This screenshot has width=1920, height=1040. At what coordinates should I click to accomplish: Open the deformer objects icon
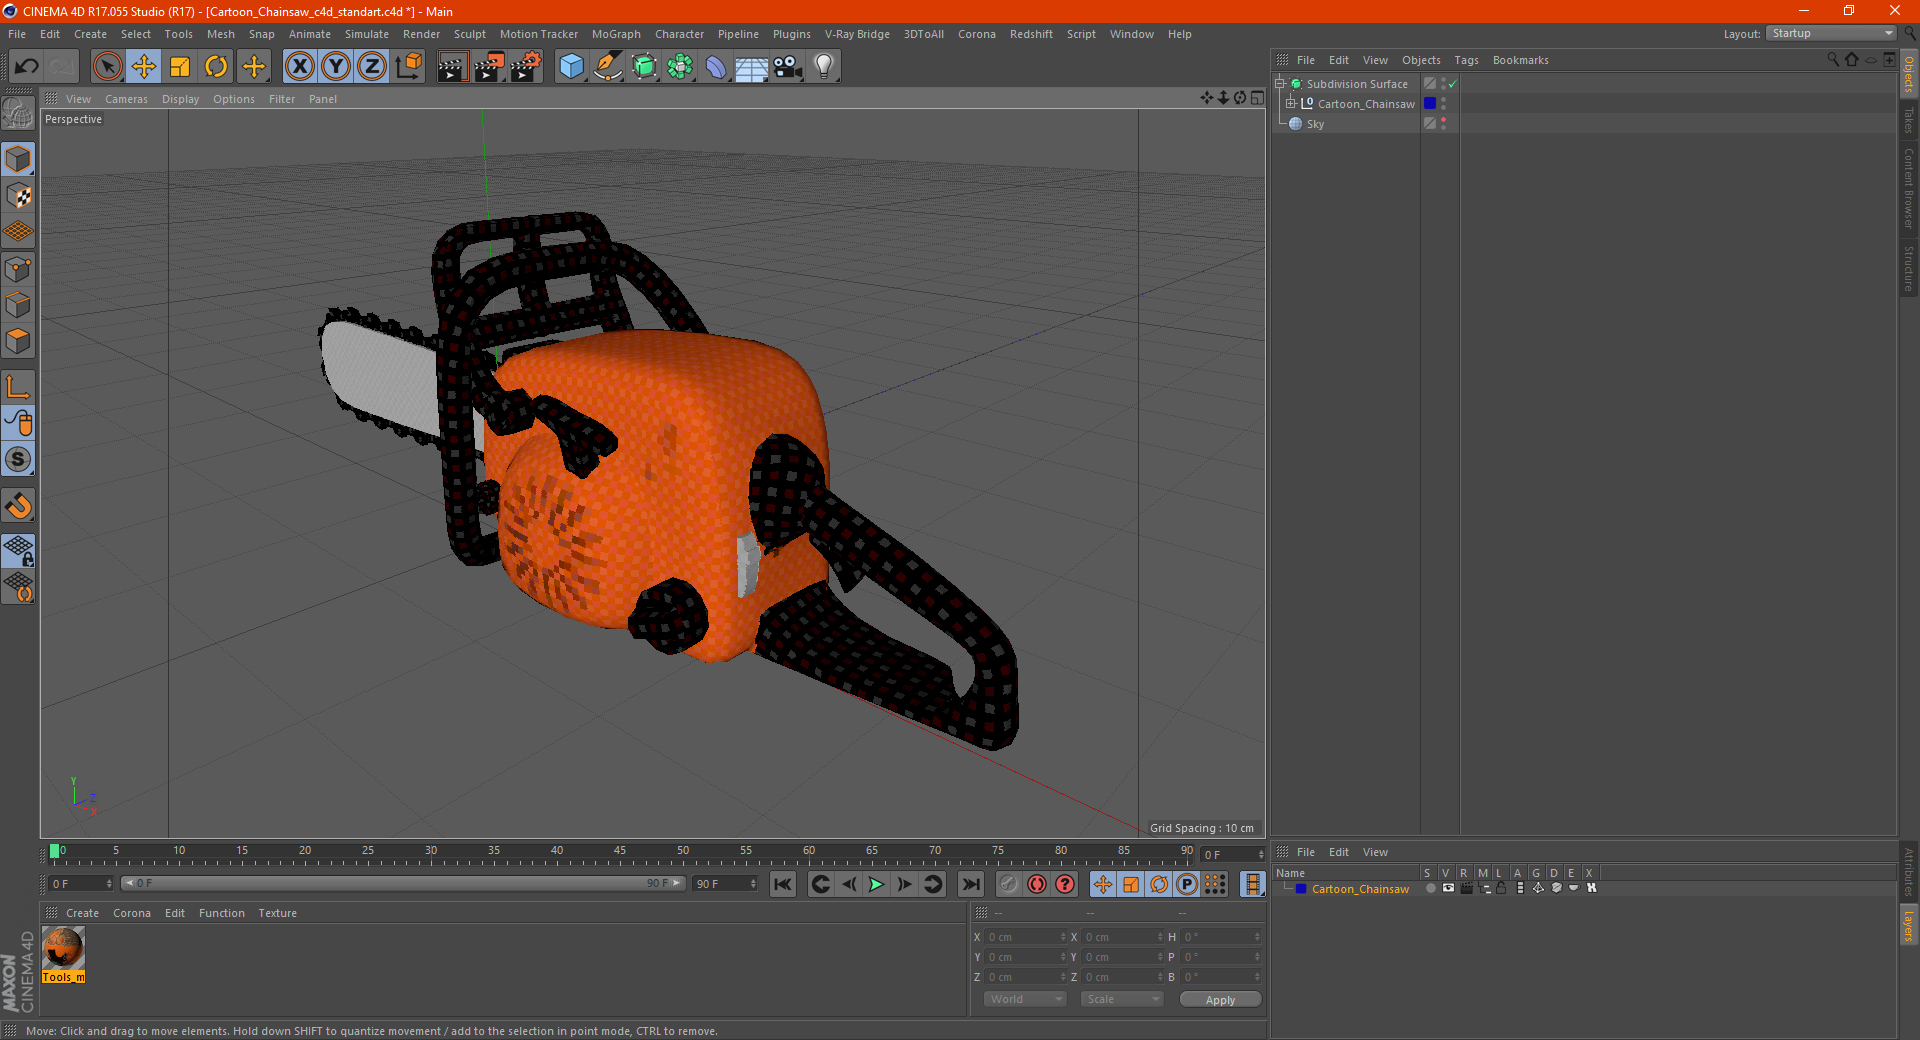716,67
